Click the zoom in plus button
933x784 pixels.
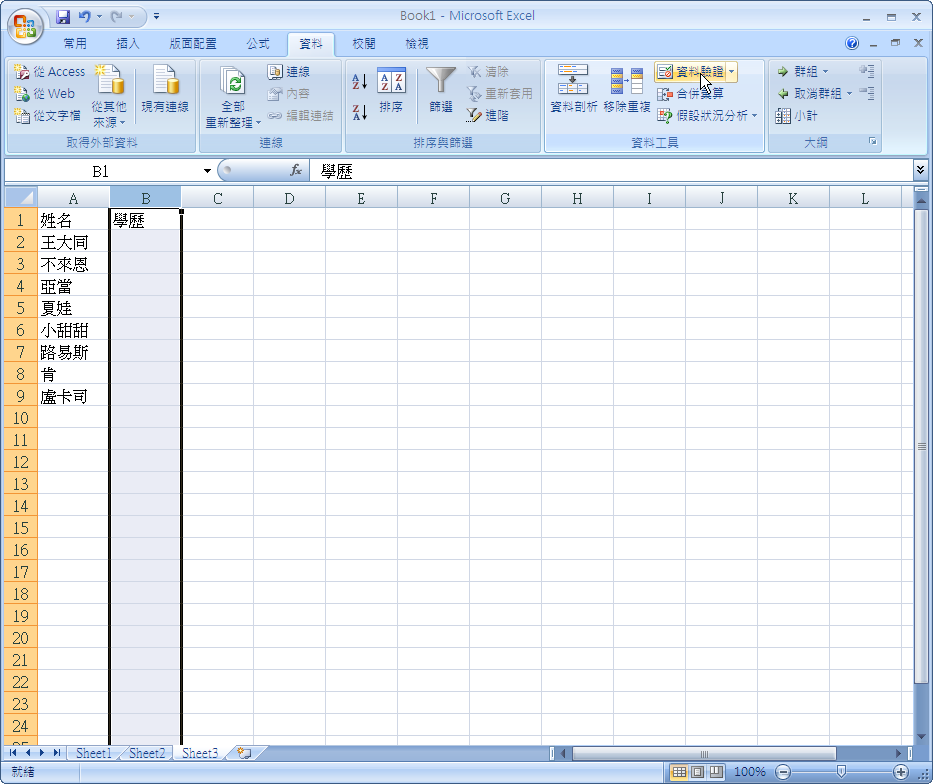click(901, 772)
